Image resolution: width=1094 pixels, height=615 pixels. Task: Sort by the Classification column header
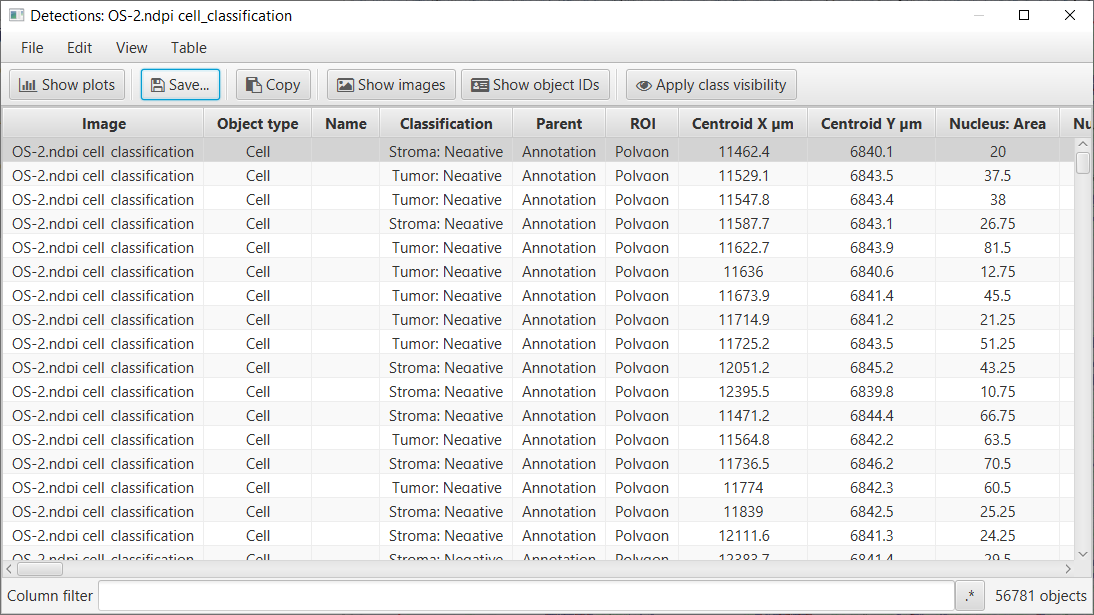(x=446, y=124)
